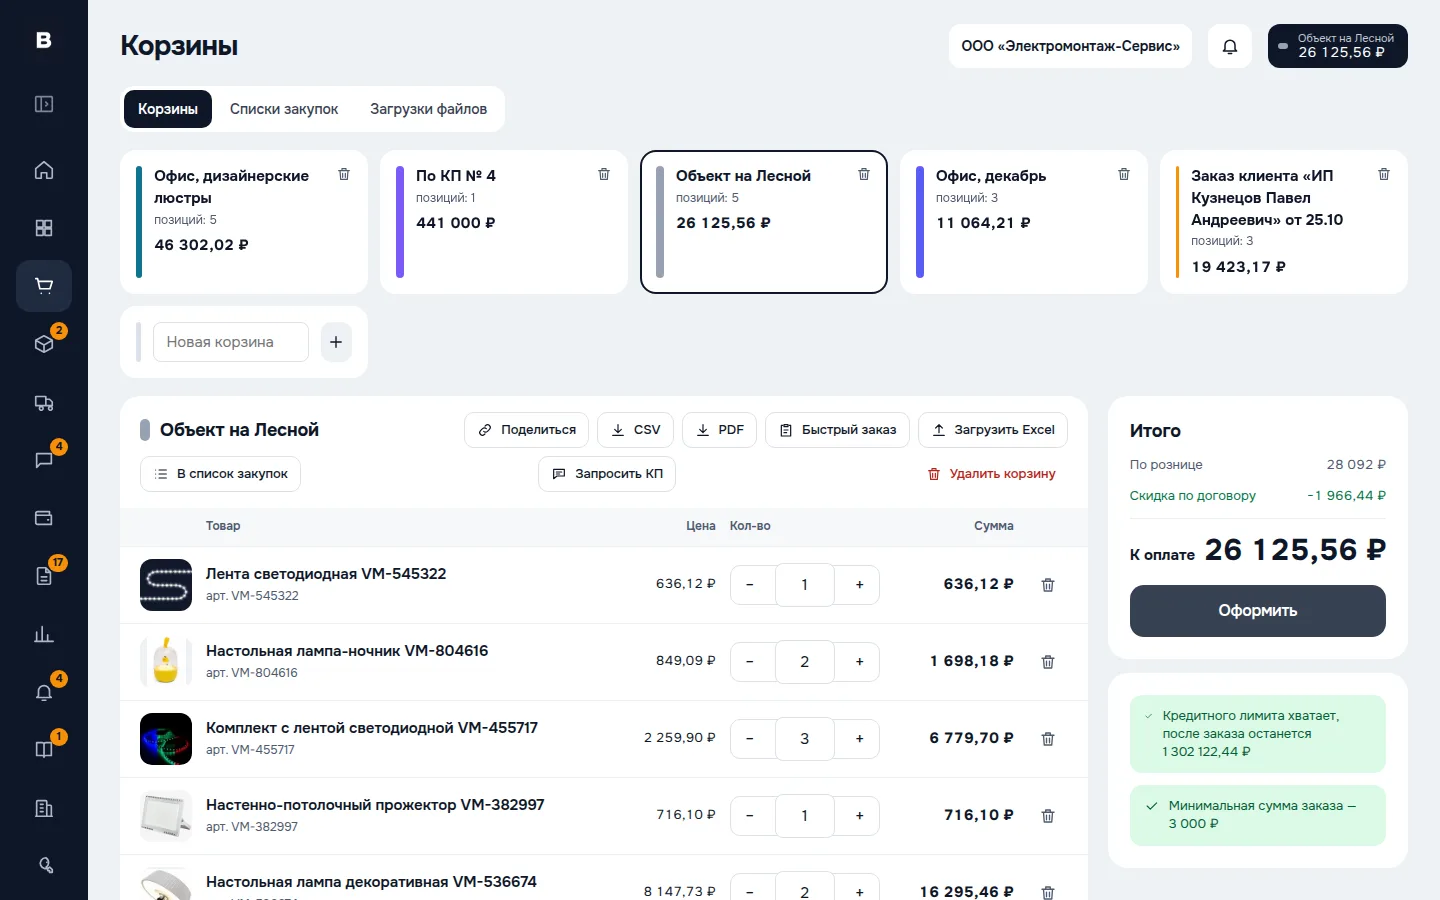This screenshot has width=1440, height=900.
Task: Delete the 'По КП № 4' cart card
Action: point(604,174)
